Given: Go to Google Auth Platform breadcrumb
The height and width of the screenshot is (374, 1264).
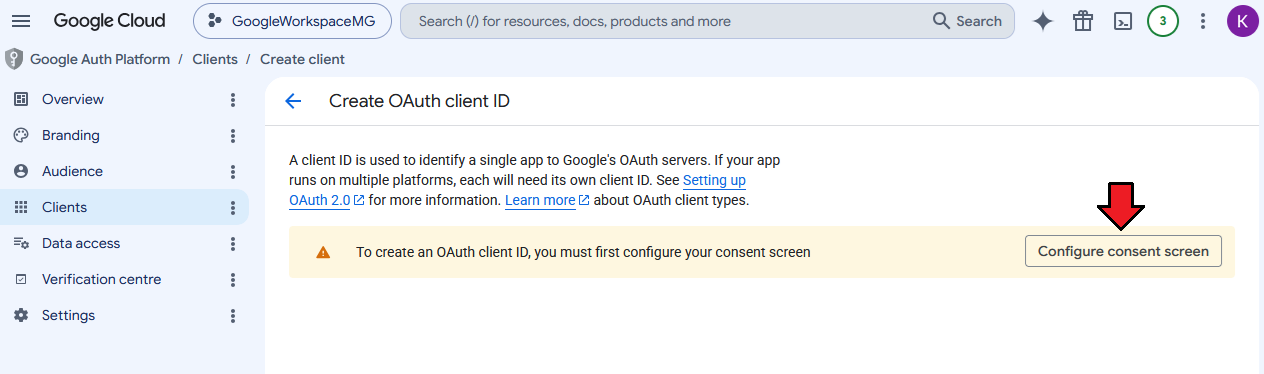Looking at the screenshot, I should coord(100,59).
